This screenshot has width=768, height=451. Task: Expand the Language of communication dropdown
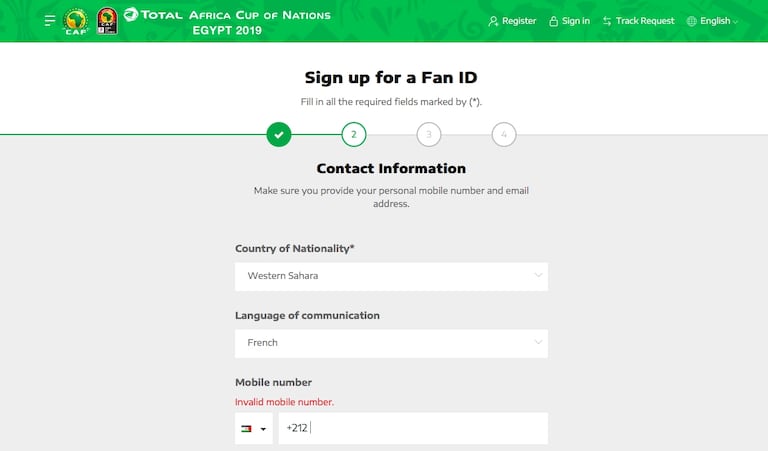[391, 343]
